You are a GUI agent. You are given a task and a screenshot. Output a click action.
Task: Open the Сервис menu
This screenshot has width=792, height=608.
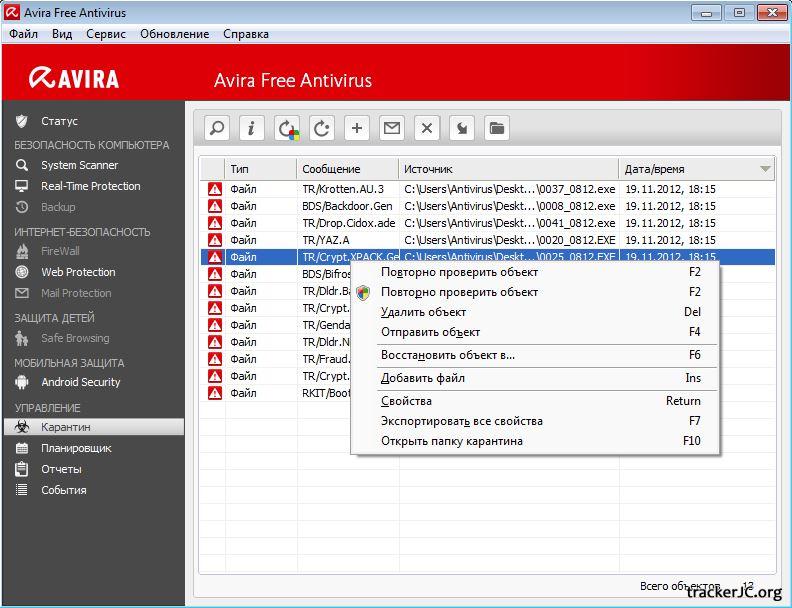click(x=106, y=34)
